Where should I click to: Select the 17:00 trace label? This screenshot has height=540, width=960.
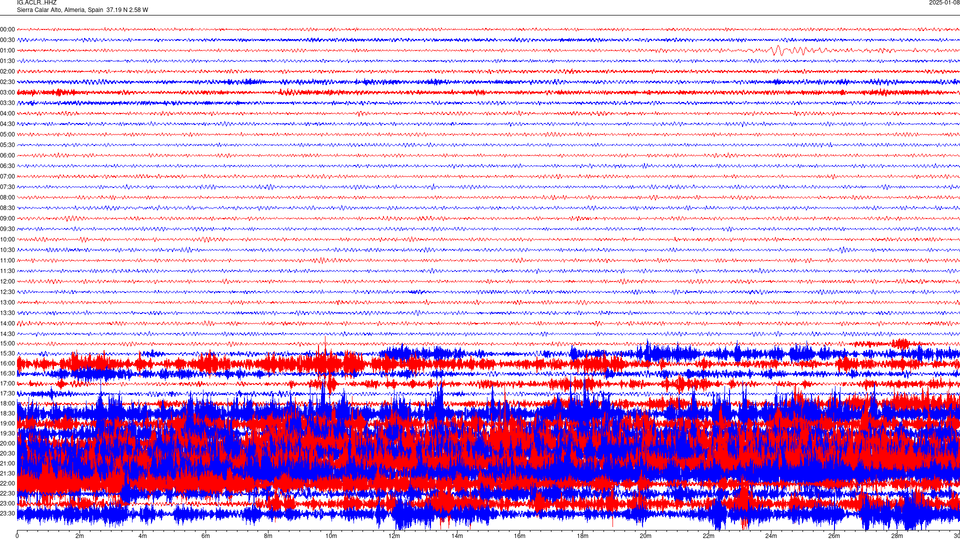pos(7,384)
